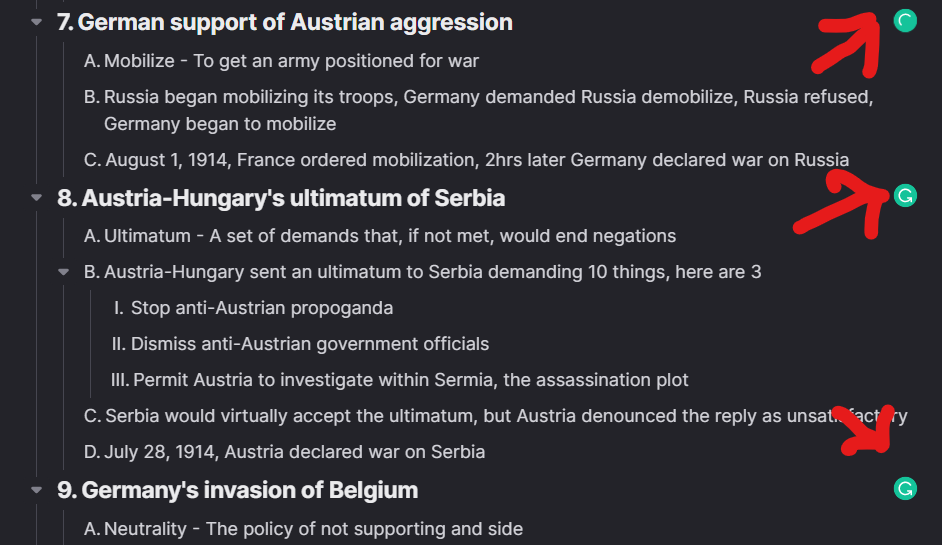The width and height of the screenshot is (942, 545).
Task: Click heading Austria-Hungary's ultimatum of Serbia
Action: tap(293, 198)
